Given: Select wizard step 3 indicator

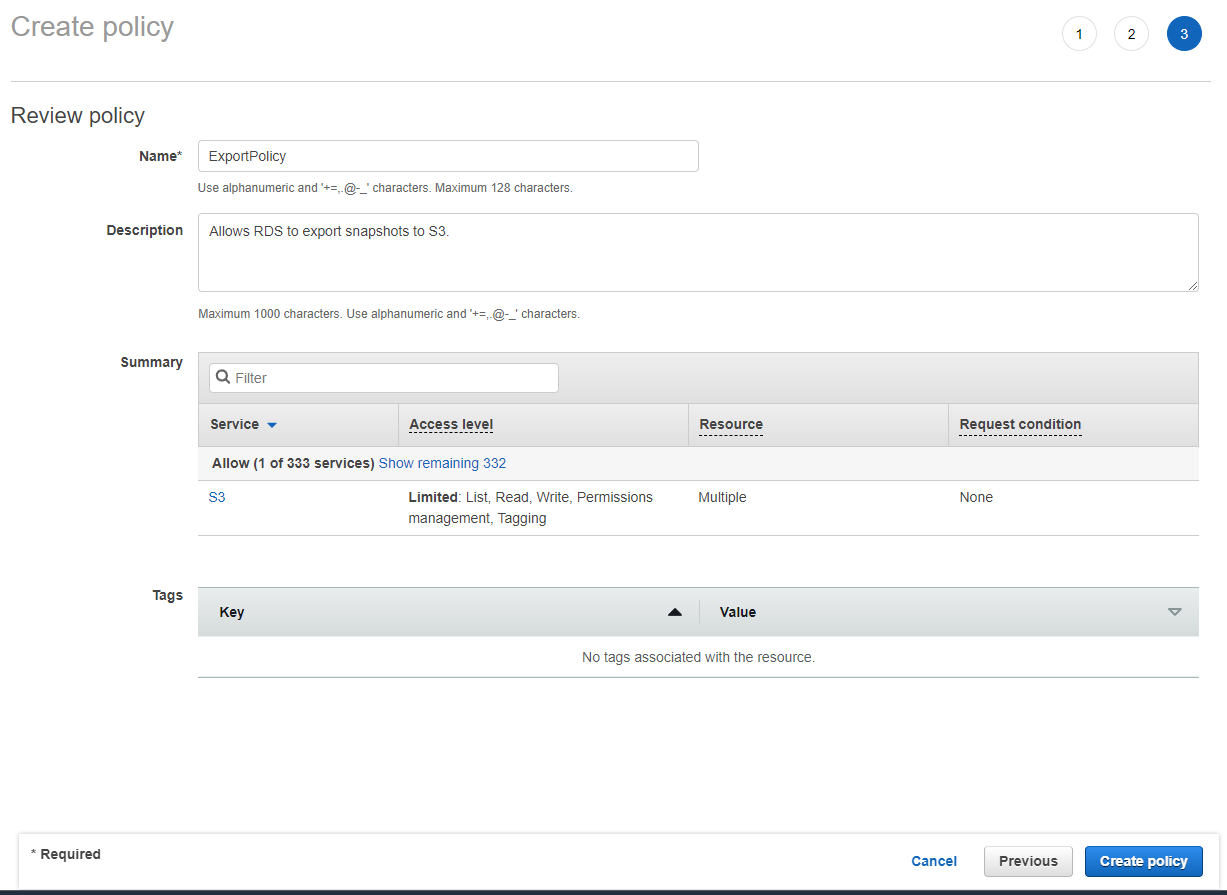Looking at the screenshot, I should (1184, 34).
